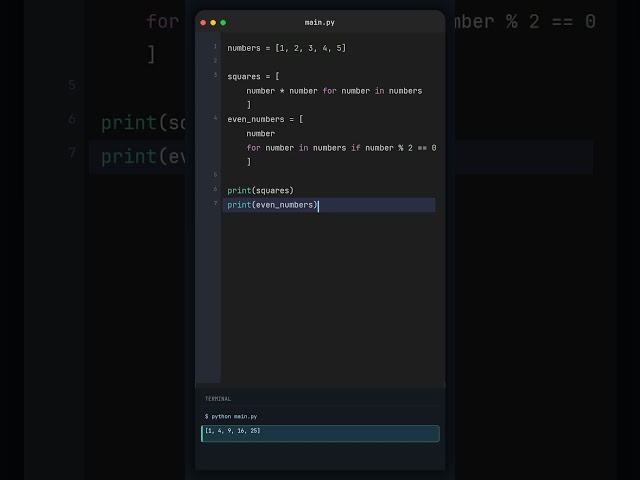
Task: Select the main.py window title
Action: 320,22
